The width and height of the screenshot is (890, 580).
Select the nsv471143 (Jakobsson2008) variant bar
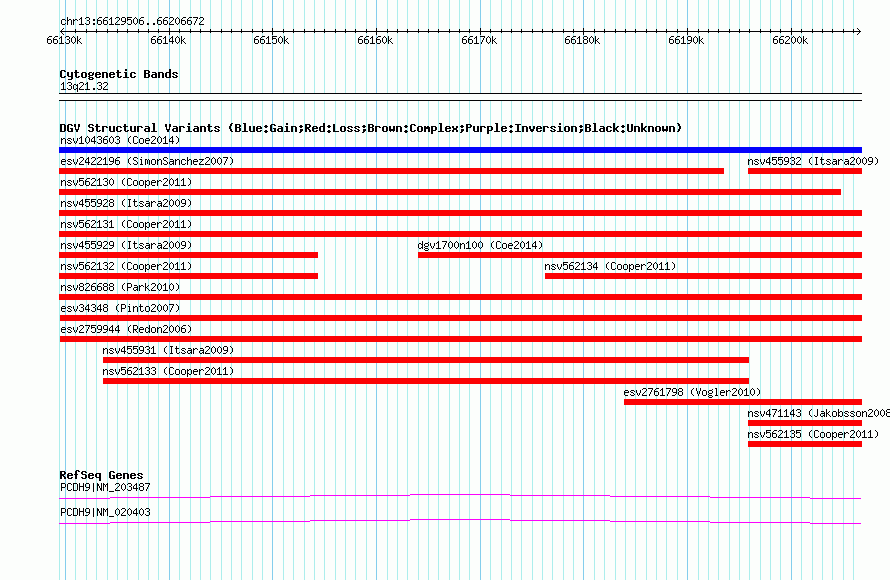(x=805, y=423)
